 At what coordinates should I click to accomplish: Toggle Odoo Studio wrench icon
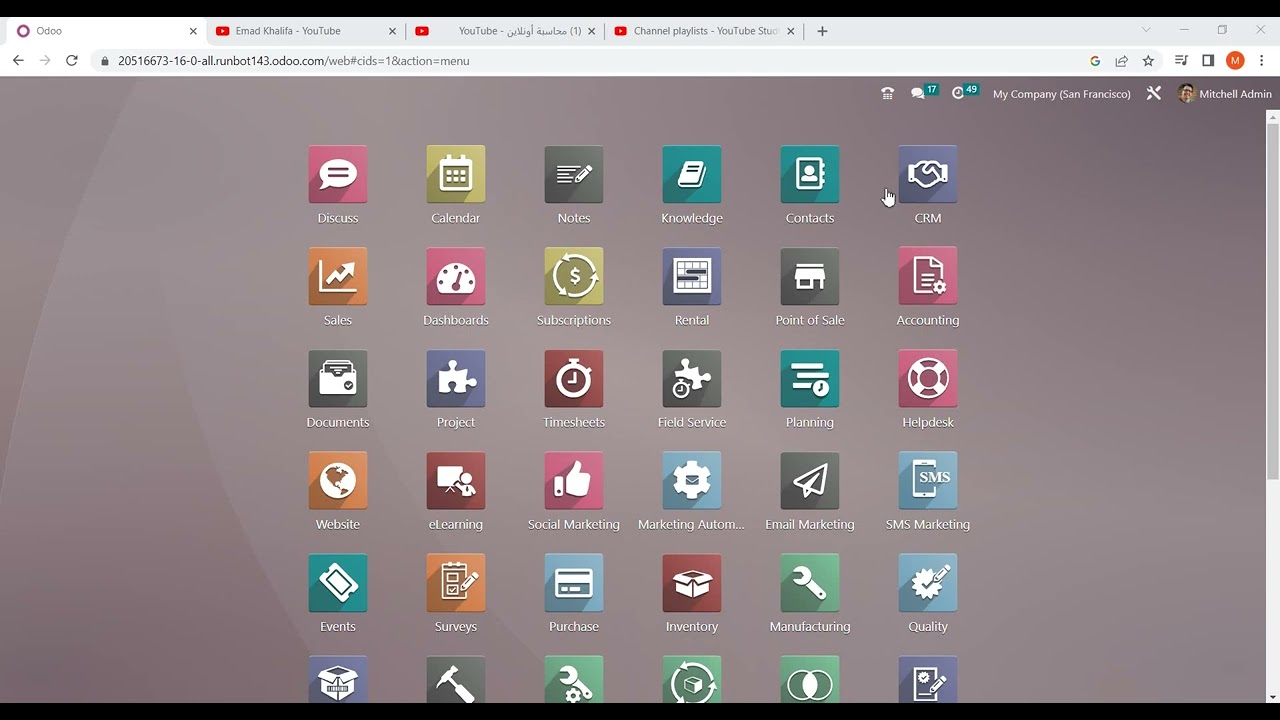pyautogui.click(x=1154, y=94)
